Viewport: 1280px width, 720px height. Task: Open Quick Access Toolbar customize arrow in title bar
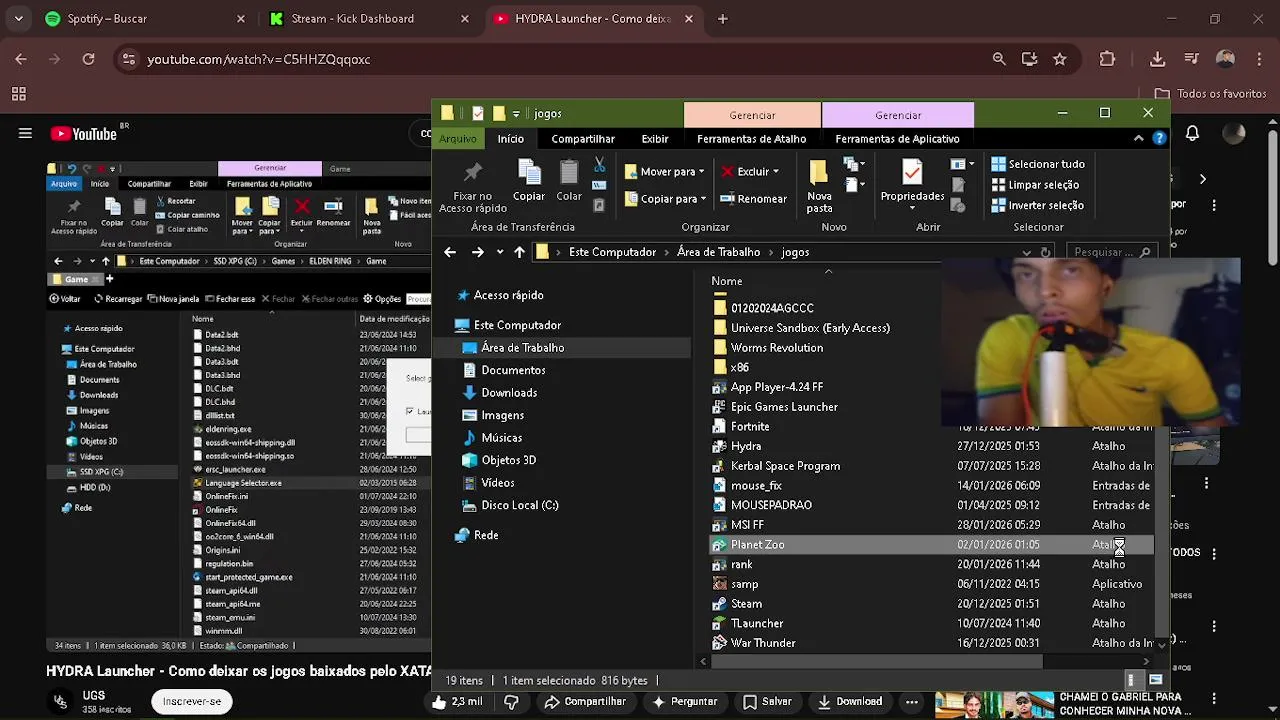point(516,114)
